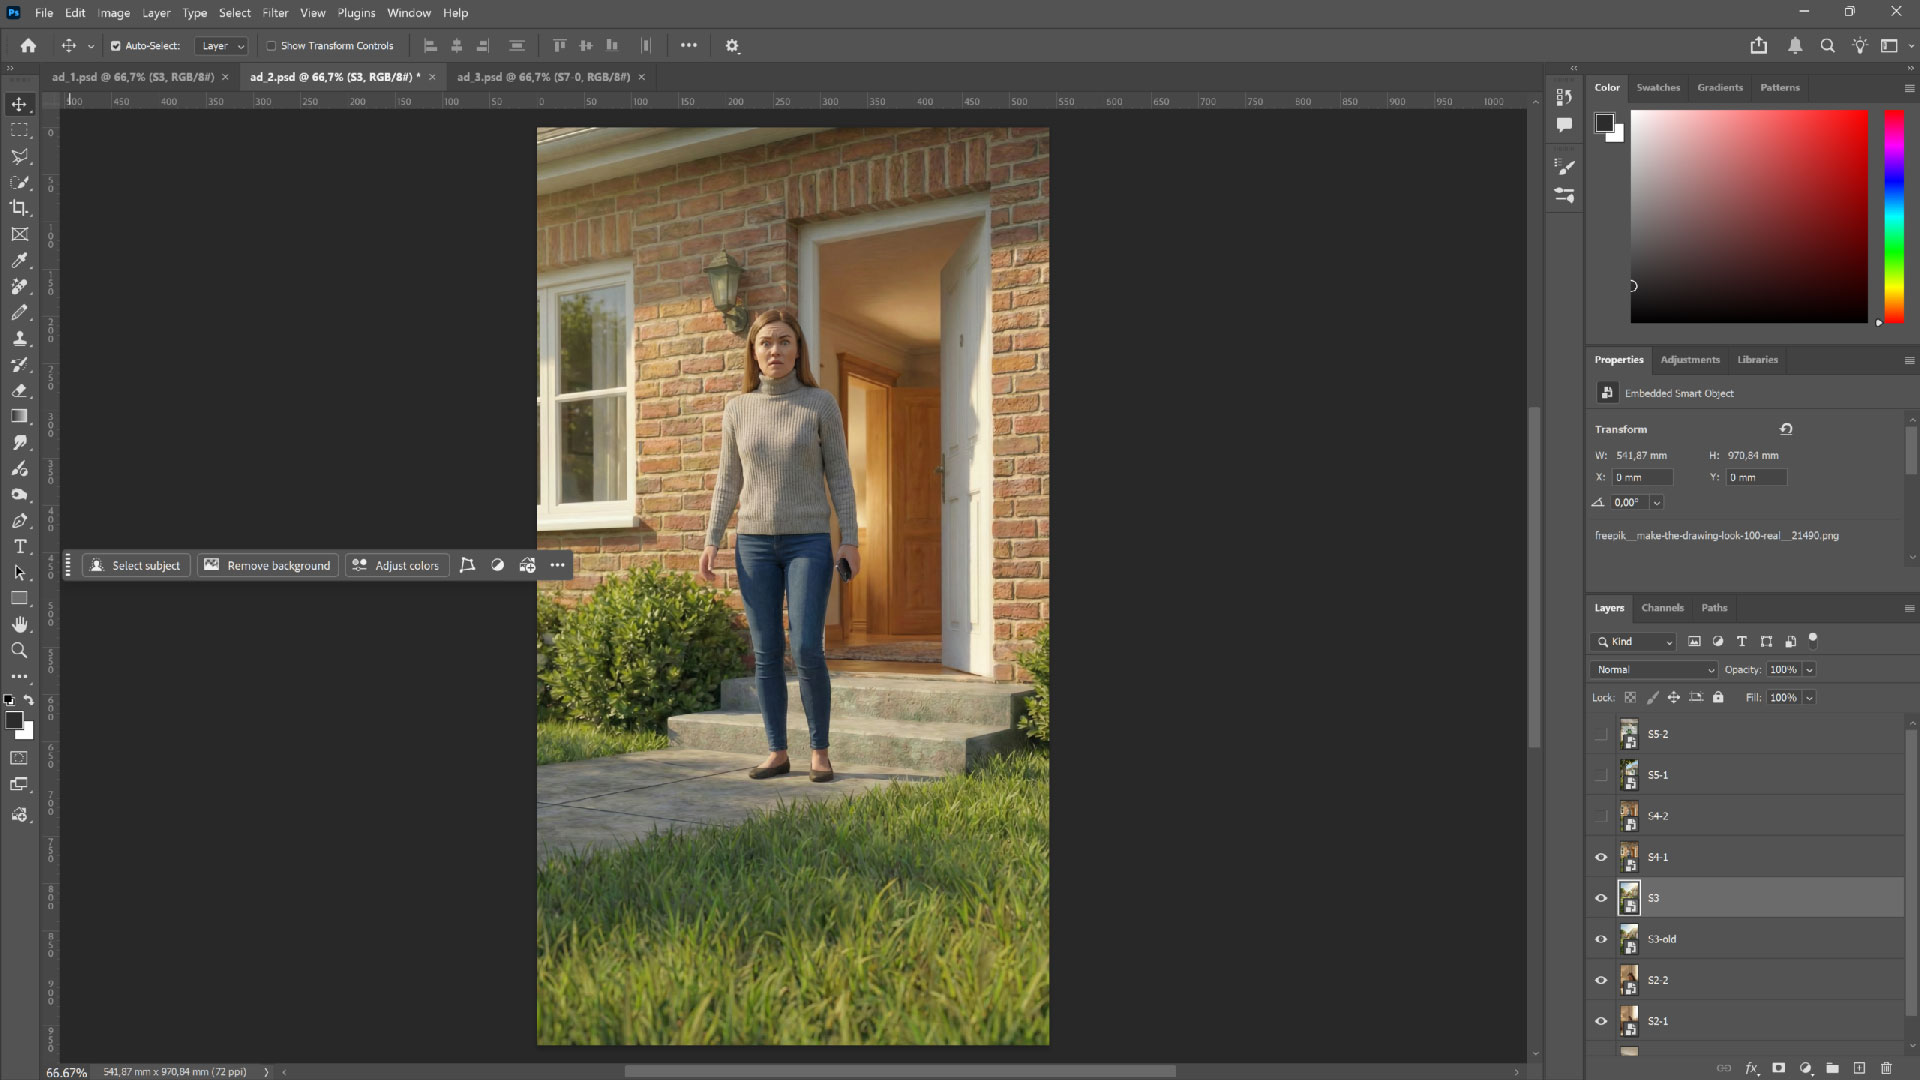Show the S5-2 layer
This screenshot has height=1080, width=1920.
[1601, 734]
